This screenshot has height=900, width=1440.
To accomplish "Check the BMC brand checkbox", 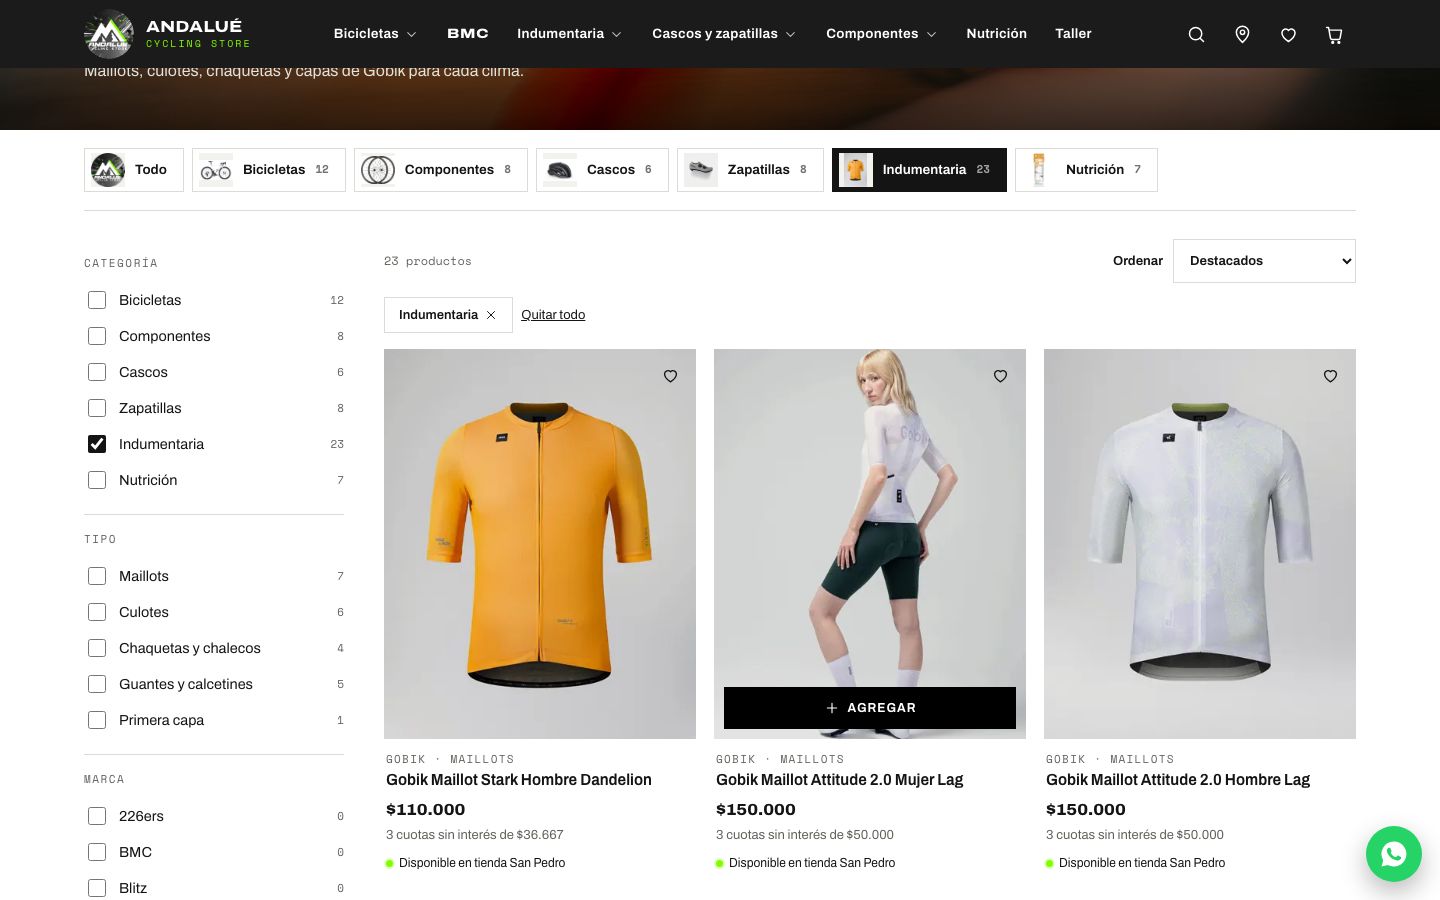I will coord(97,852).
